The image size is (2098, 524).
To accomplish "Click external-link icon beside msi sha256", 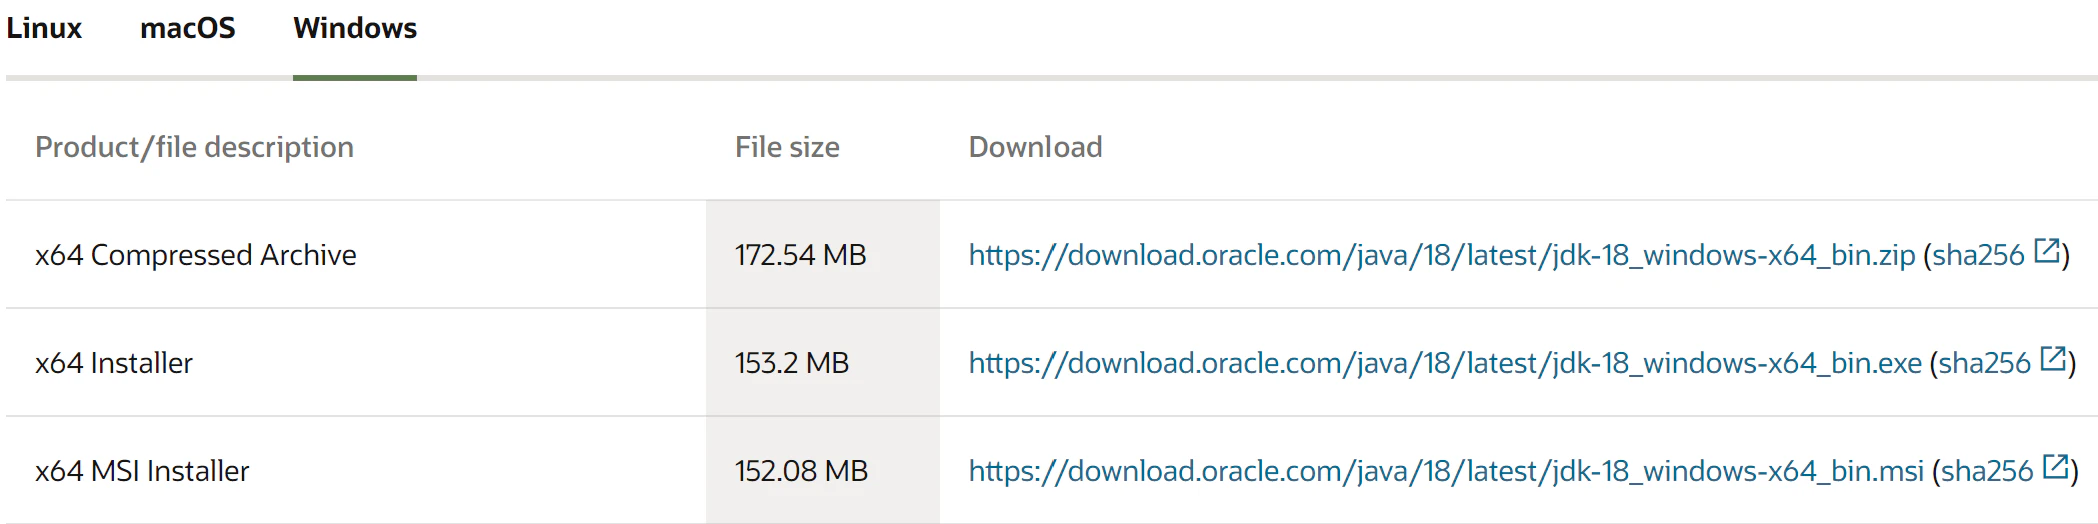I will pyautogui.click(x=2056, y=466).
